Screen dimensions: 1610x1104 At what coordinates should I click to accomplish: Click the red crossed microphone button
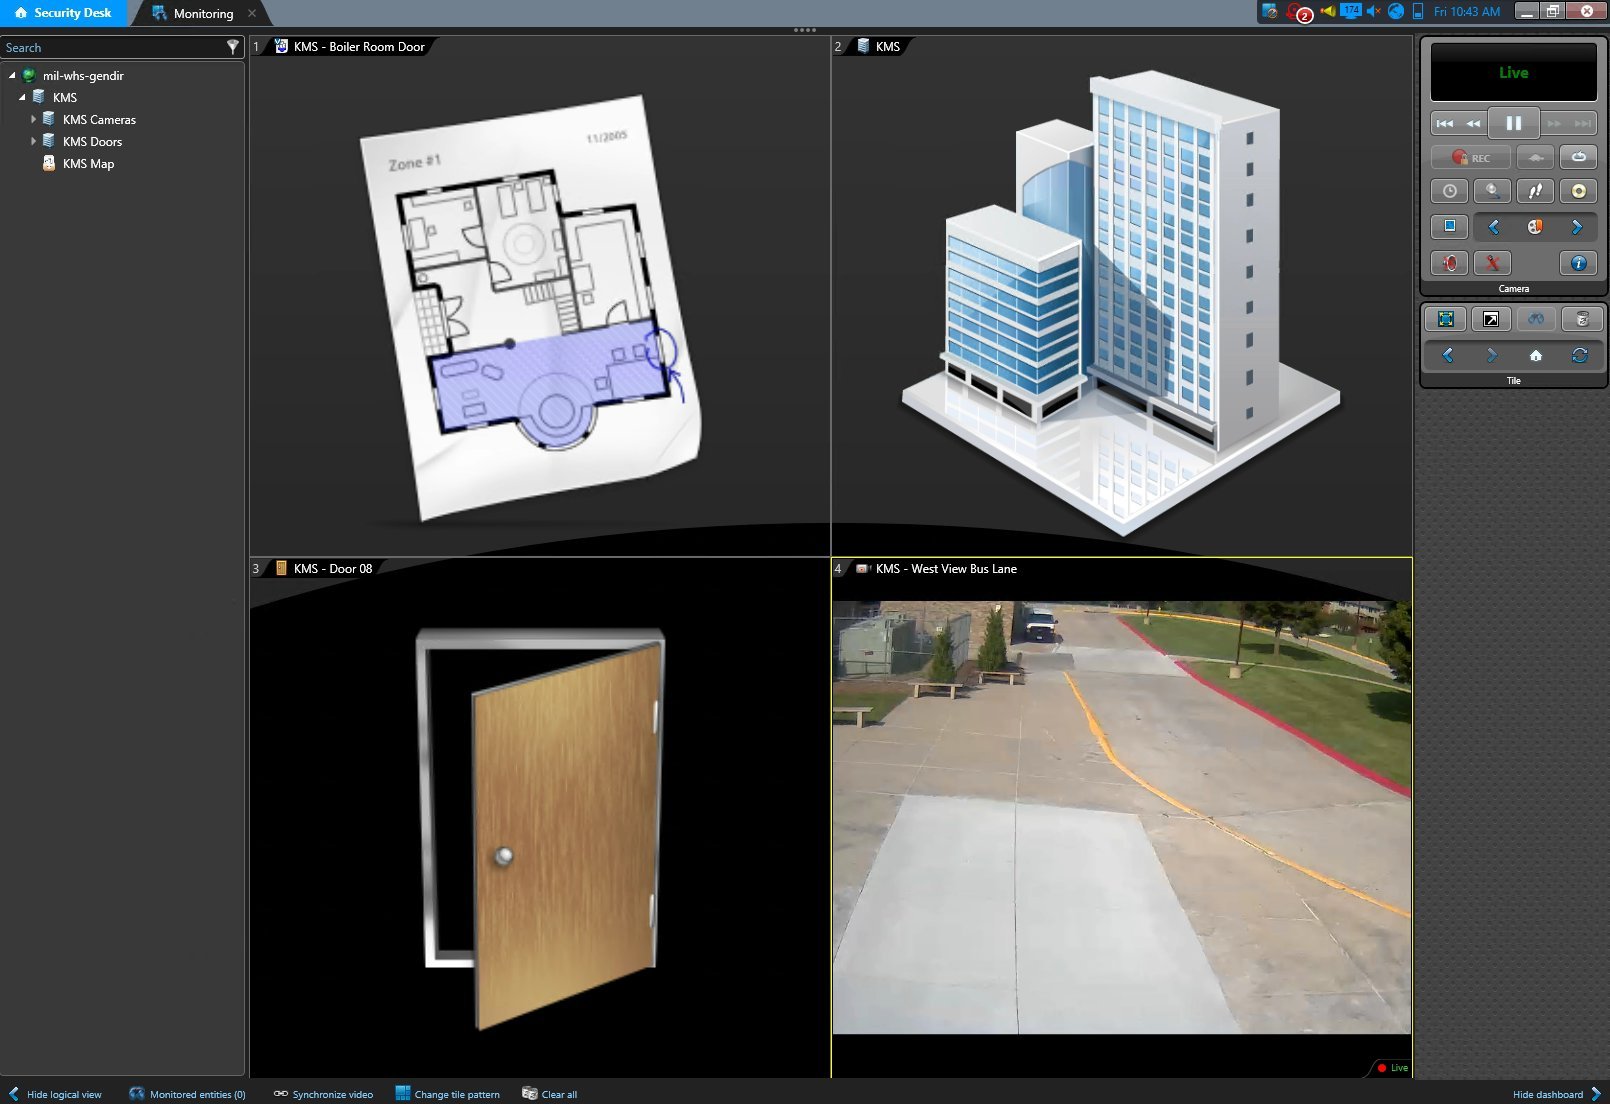(1493, 263)
